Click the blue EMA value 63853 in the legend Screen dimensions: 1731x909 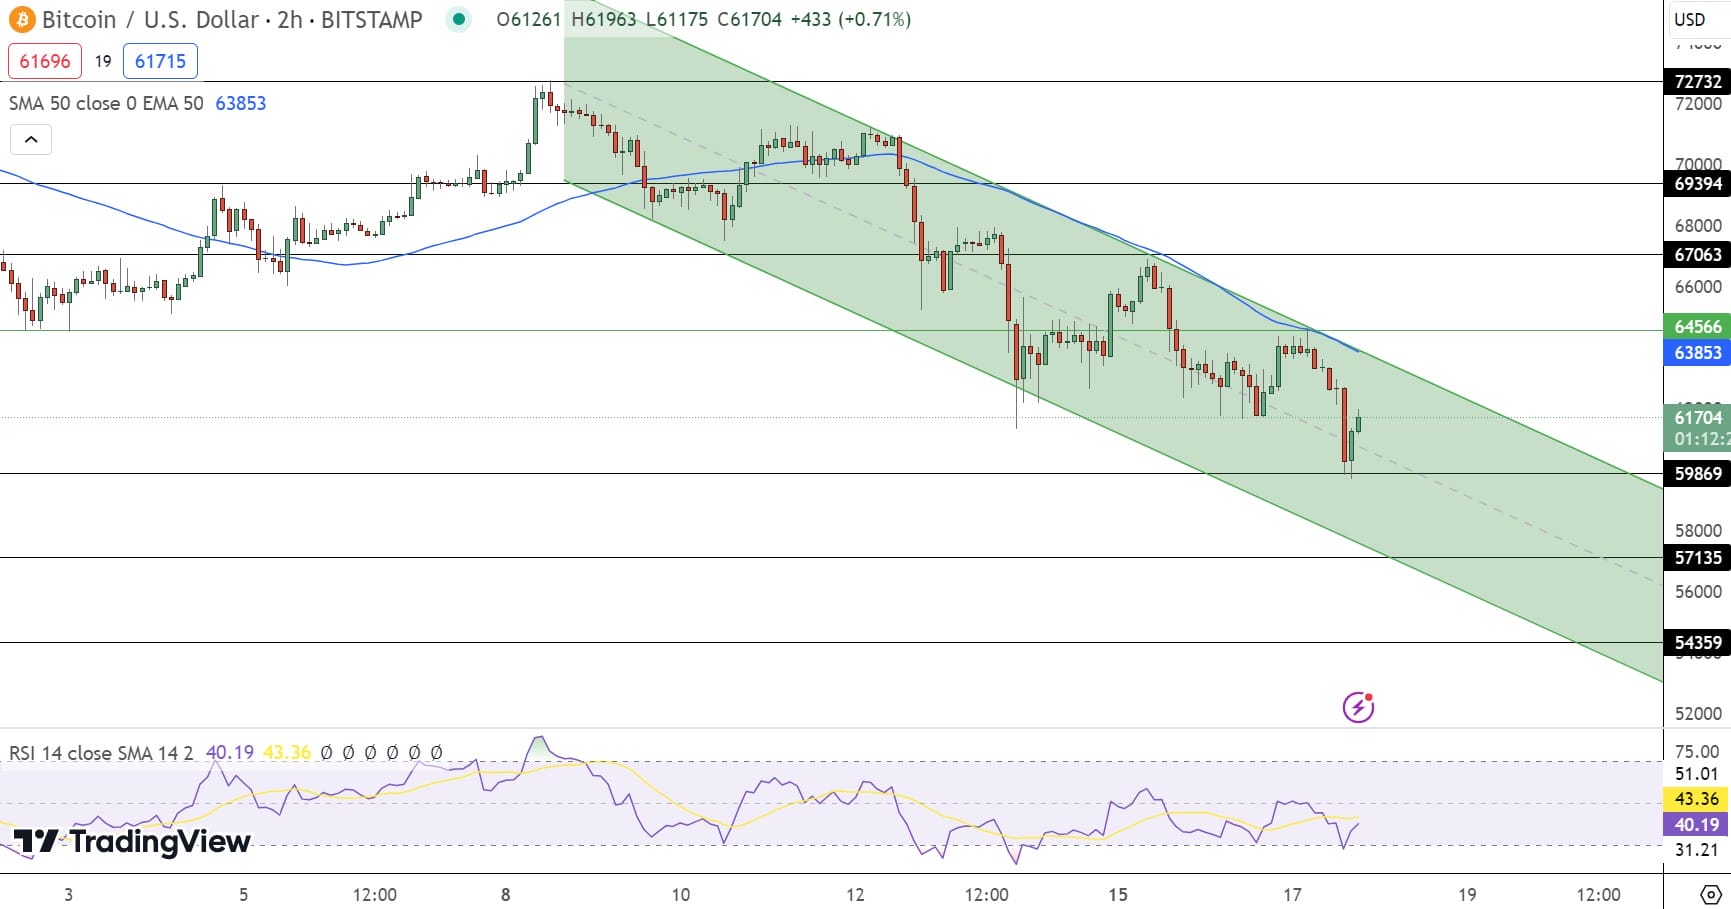point(241,103)
